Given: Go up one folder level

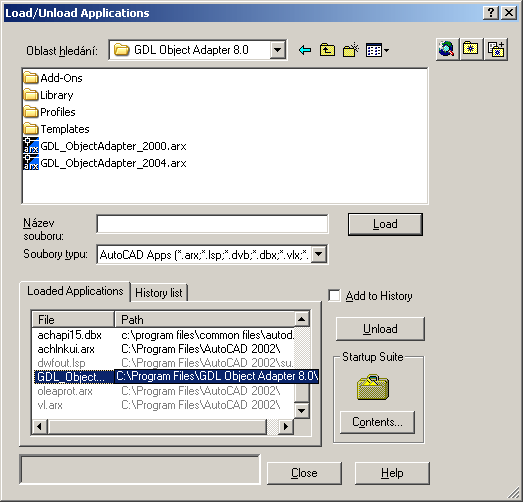Looking at the screenshot, I should tap(327, 50).
